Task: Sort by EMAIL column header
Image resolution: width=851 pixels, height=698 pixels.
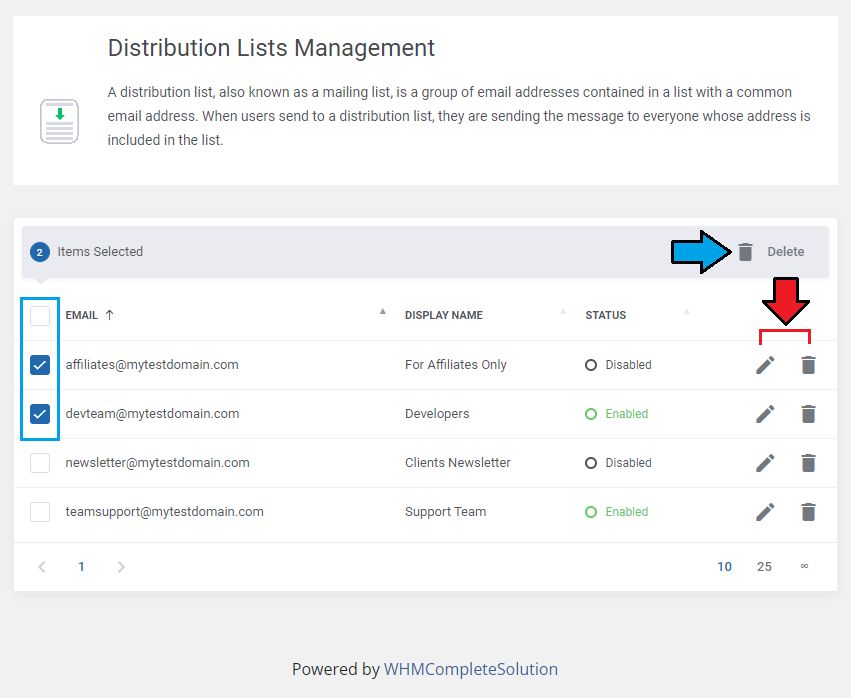Action: [81, 315]
